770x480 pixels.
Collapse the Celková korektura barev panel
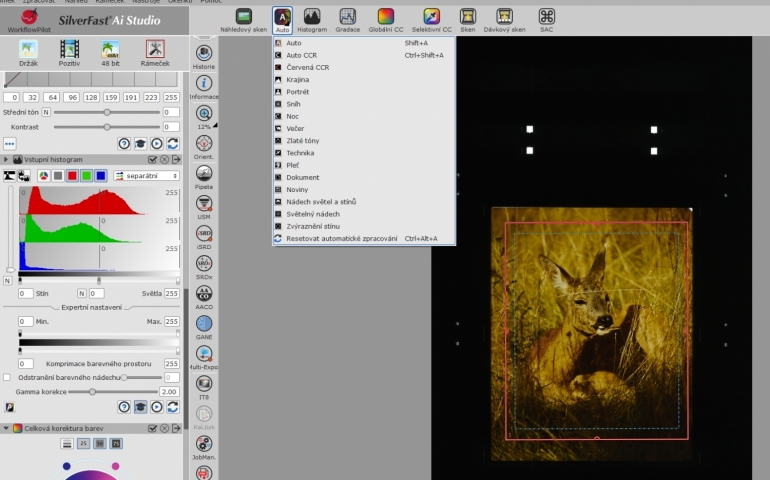[x=5, y=428]
